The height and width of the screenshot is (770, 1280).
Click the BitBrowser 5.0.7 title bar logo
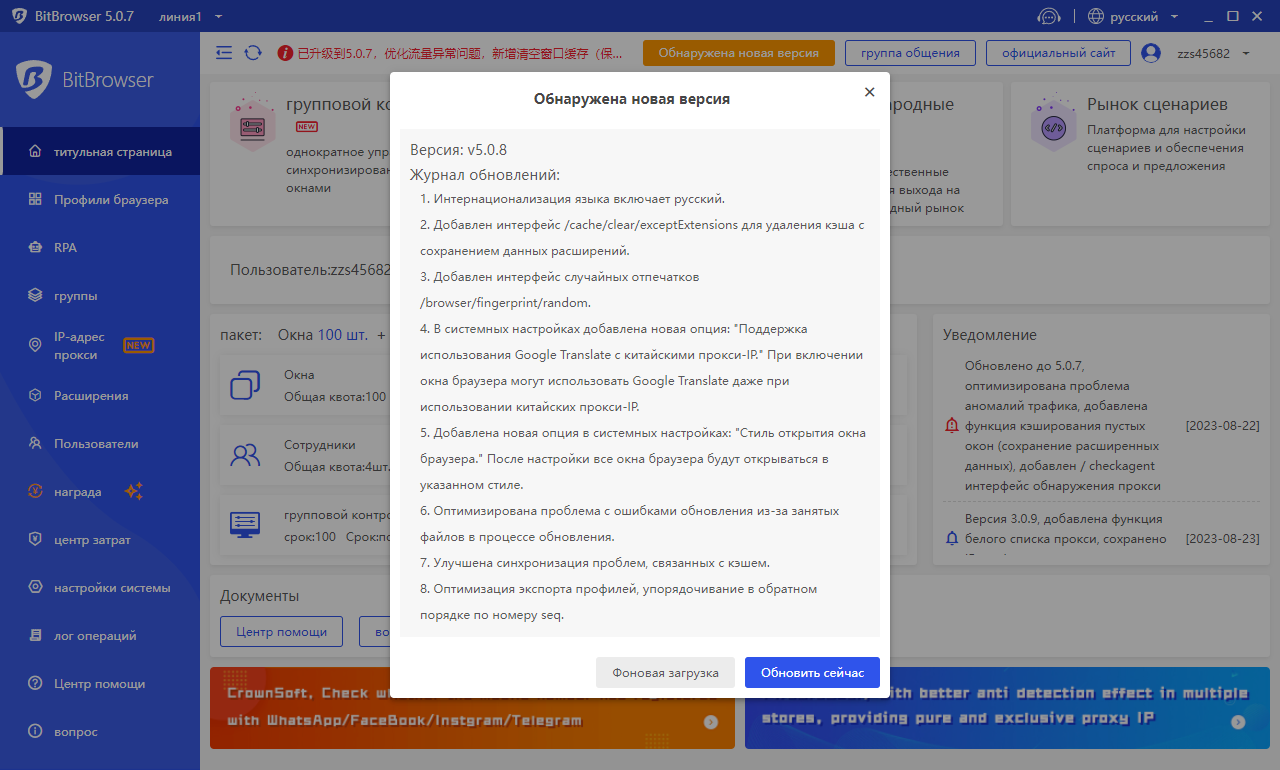point(20,16)
